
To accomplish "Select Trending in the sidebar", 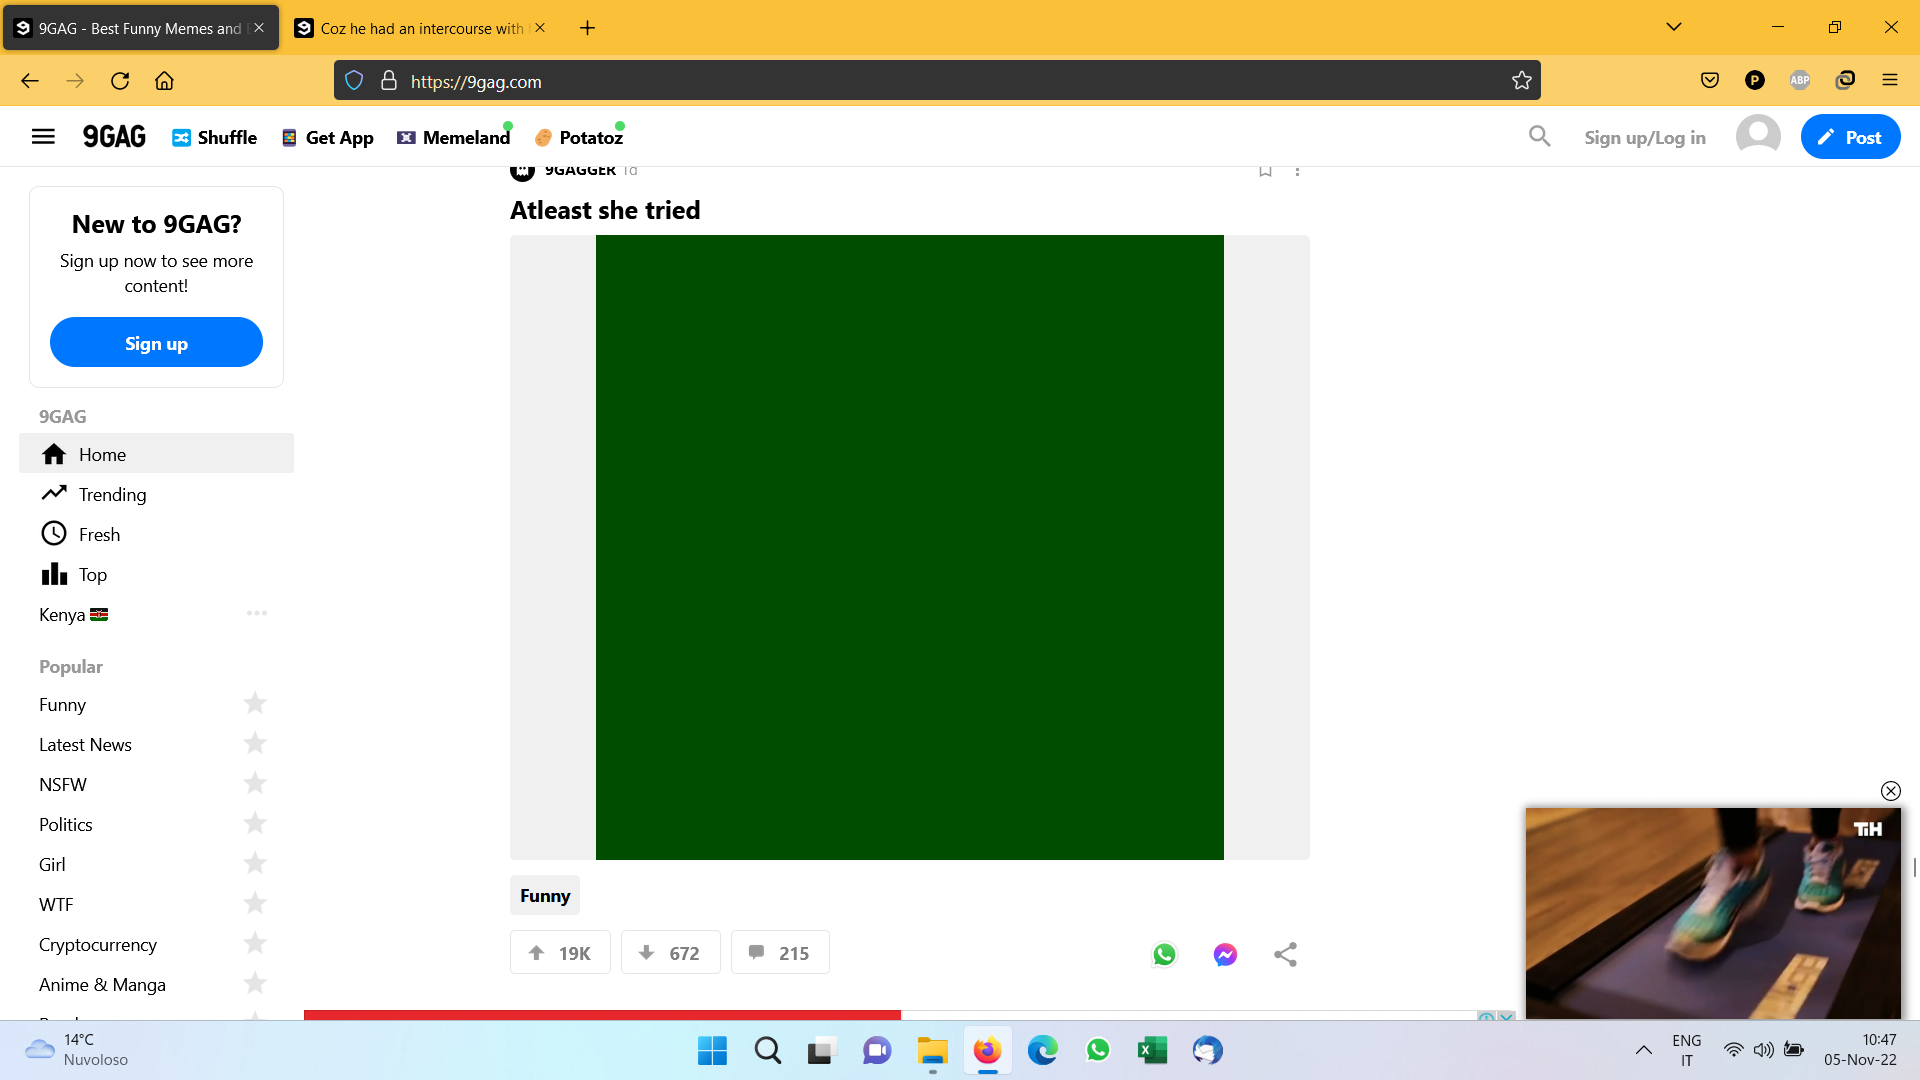I will pos(112,494).
